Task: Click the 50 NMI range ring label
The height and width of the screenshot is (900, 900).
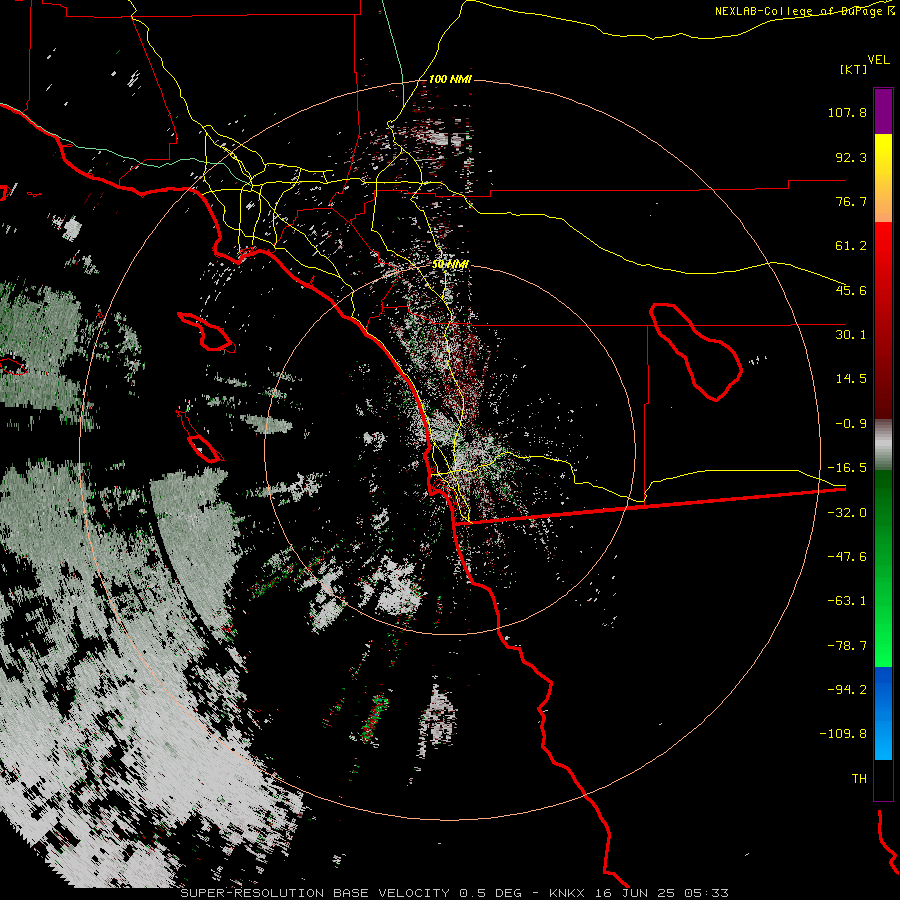Action: click(450, 264)
